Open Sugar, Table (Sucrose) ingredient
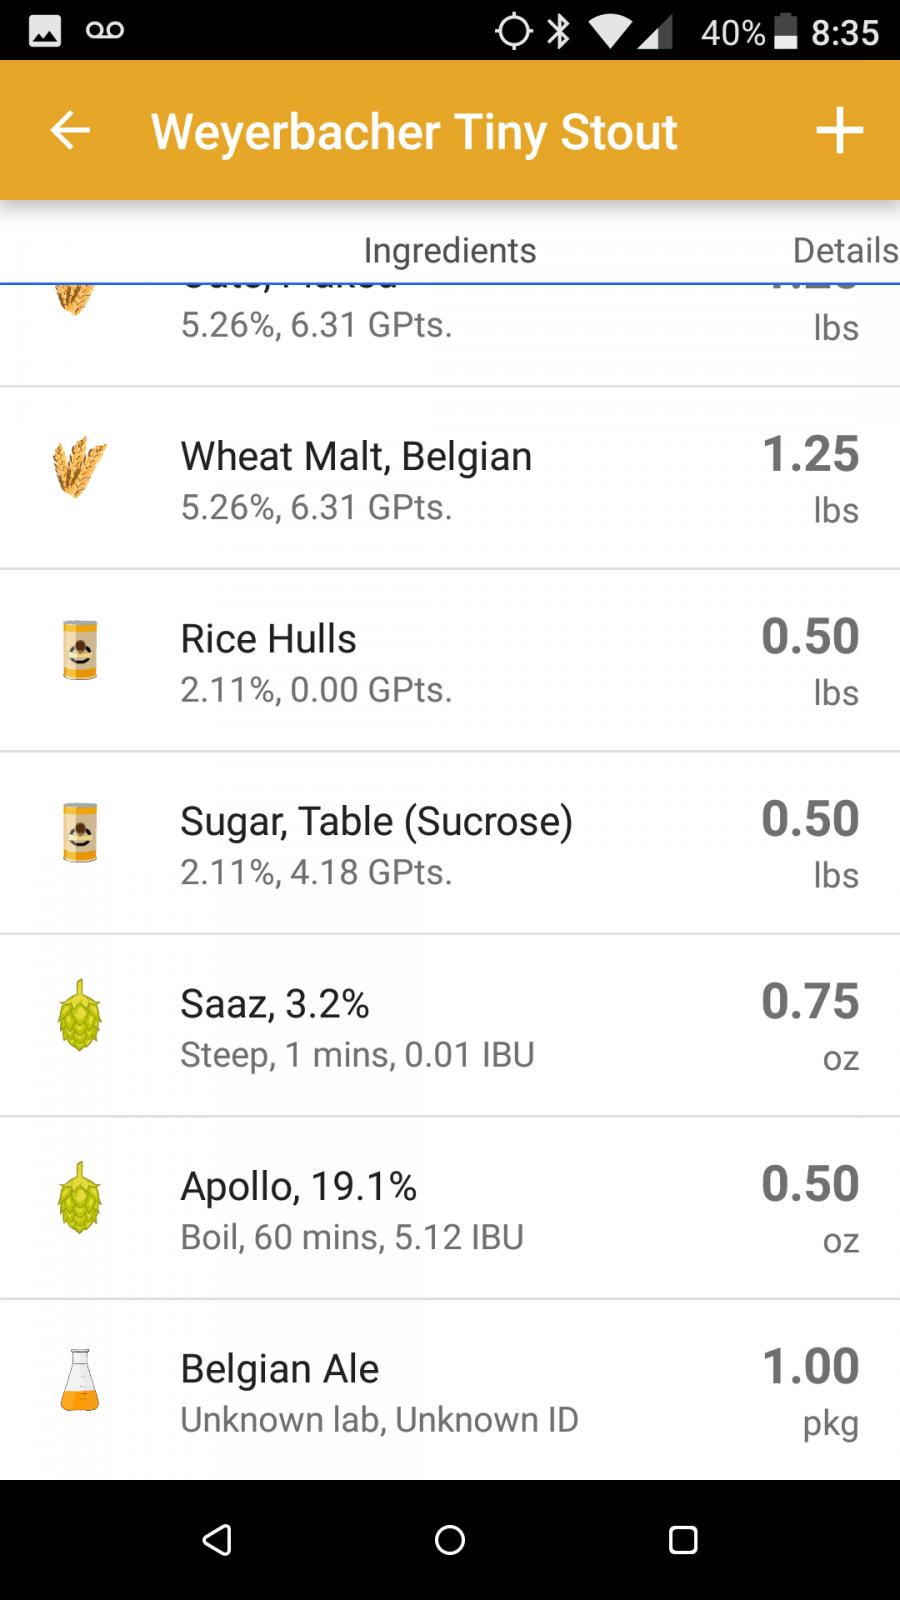This screenshot has height=1600, width=900. 450,843
